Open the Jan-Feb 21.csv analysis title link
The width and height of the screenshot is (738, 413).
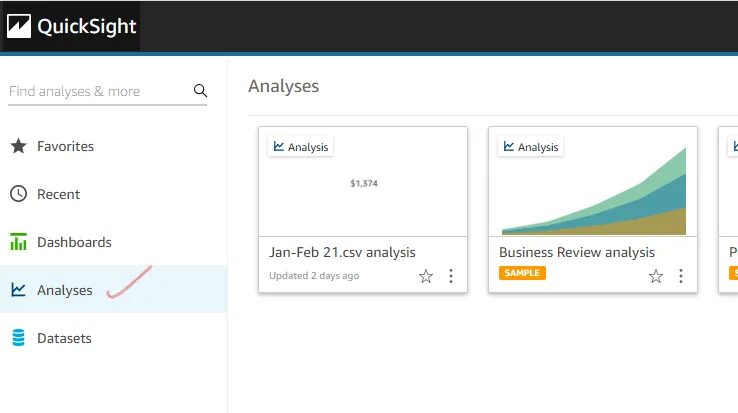[x=342, y=252]
